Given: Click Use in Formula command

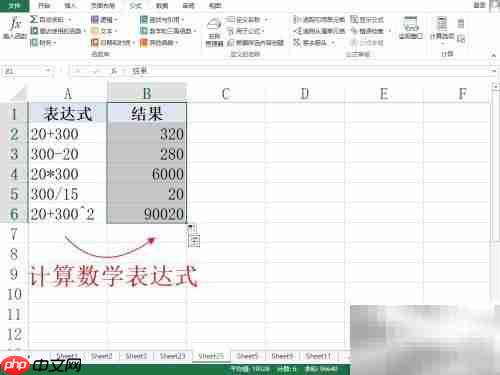Looking at the screenshot, I should 245,31.
